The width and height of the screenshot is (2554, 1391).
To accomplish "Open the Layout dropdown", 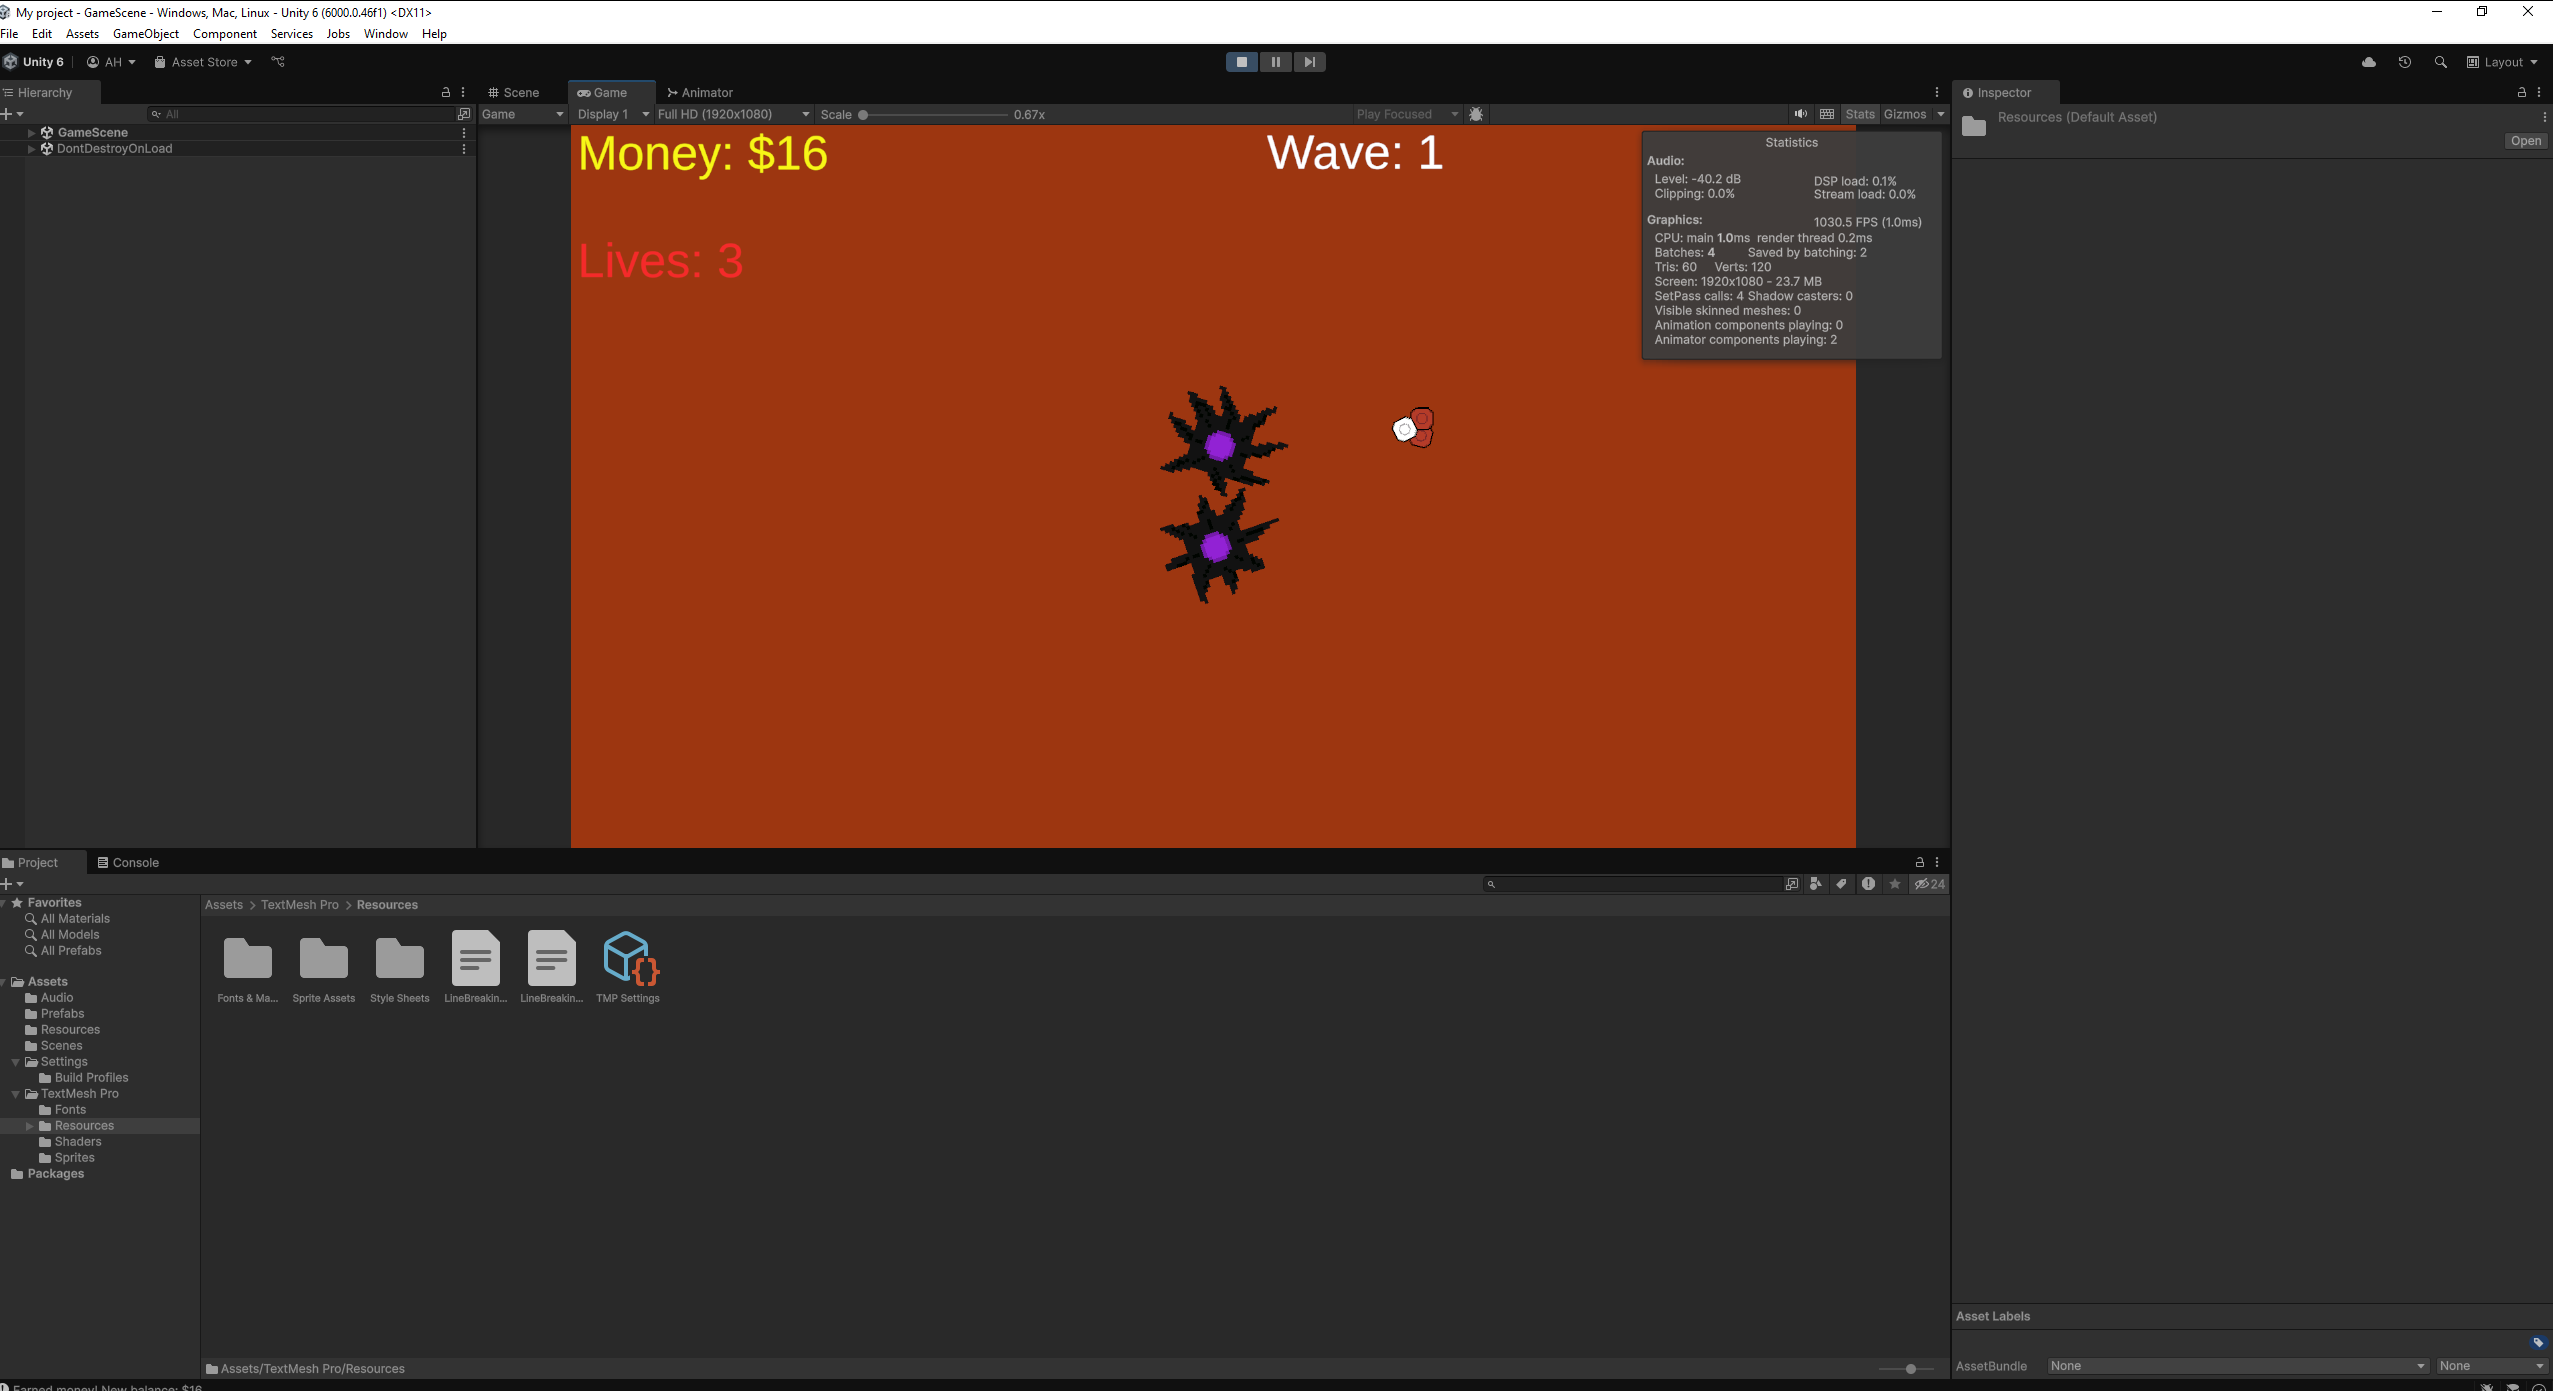I will [2502, 62].
